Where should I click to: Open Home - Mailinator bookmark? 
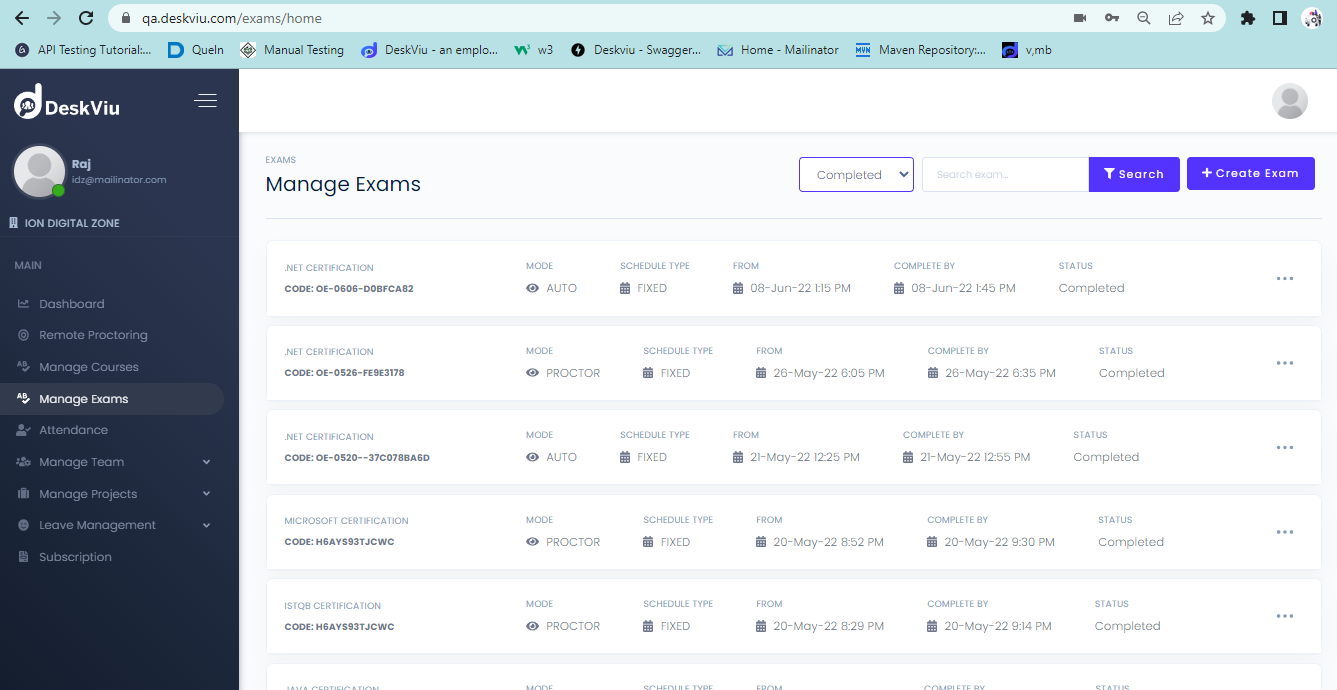pyautogui.click(x=778, y=50)
